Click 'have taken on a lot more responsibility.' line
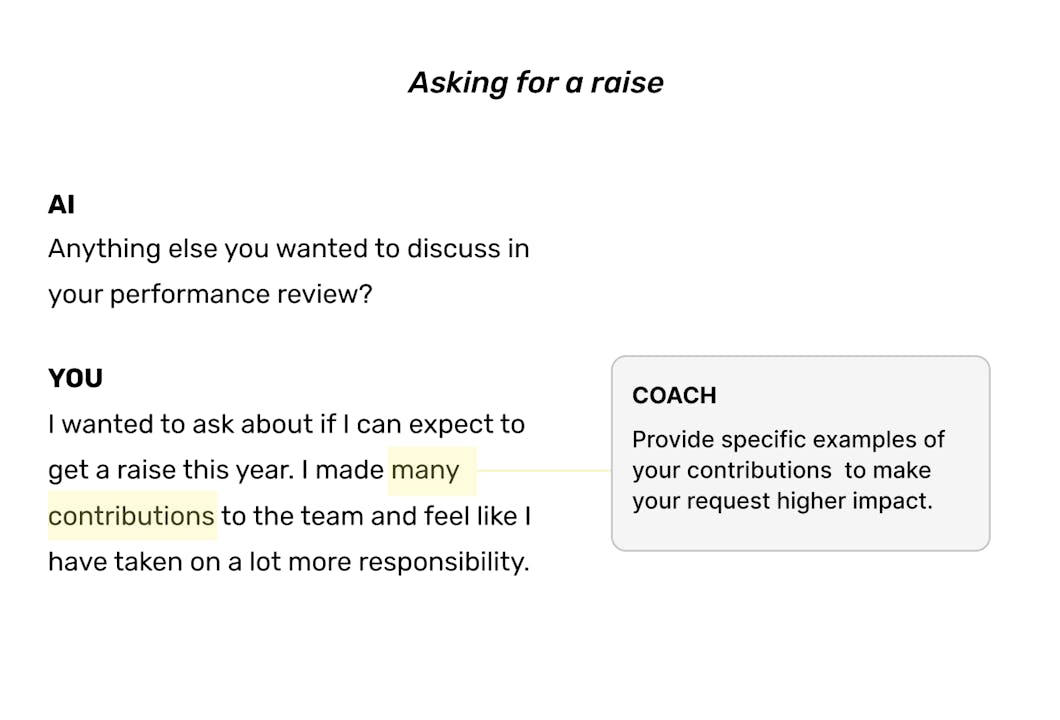 288,562
